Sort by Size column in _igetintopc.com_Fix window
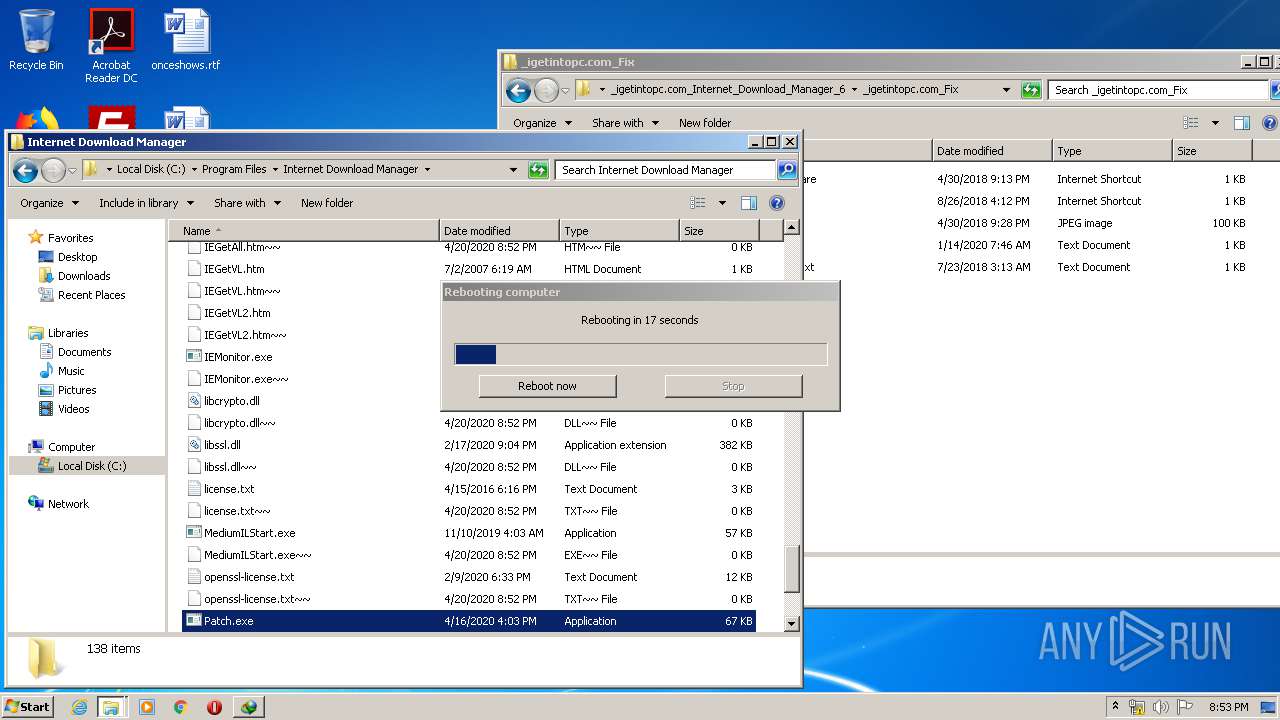1280x720 pixels. click(1212, 151)
